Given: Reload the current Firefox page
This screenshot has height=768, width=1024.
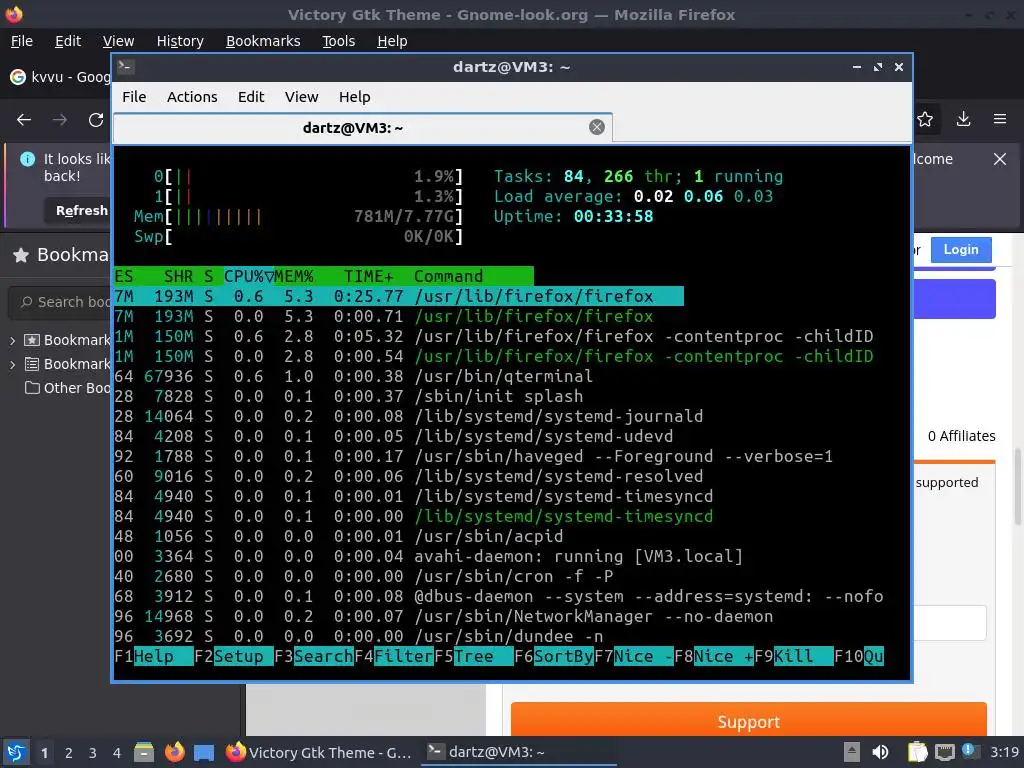Looking at the screenshot, I should click(96, 120).
